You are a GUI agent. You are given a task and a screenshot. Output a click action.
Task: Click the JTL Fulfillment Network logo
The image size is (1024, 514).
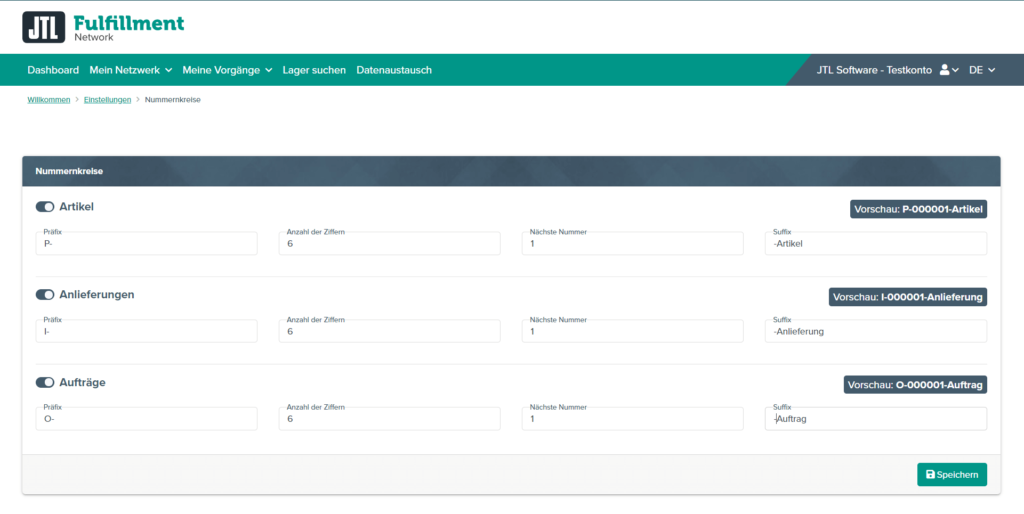[103, 27]
